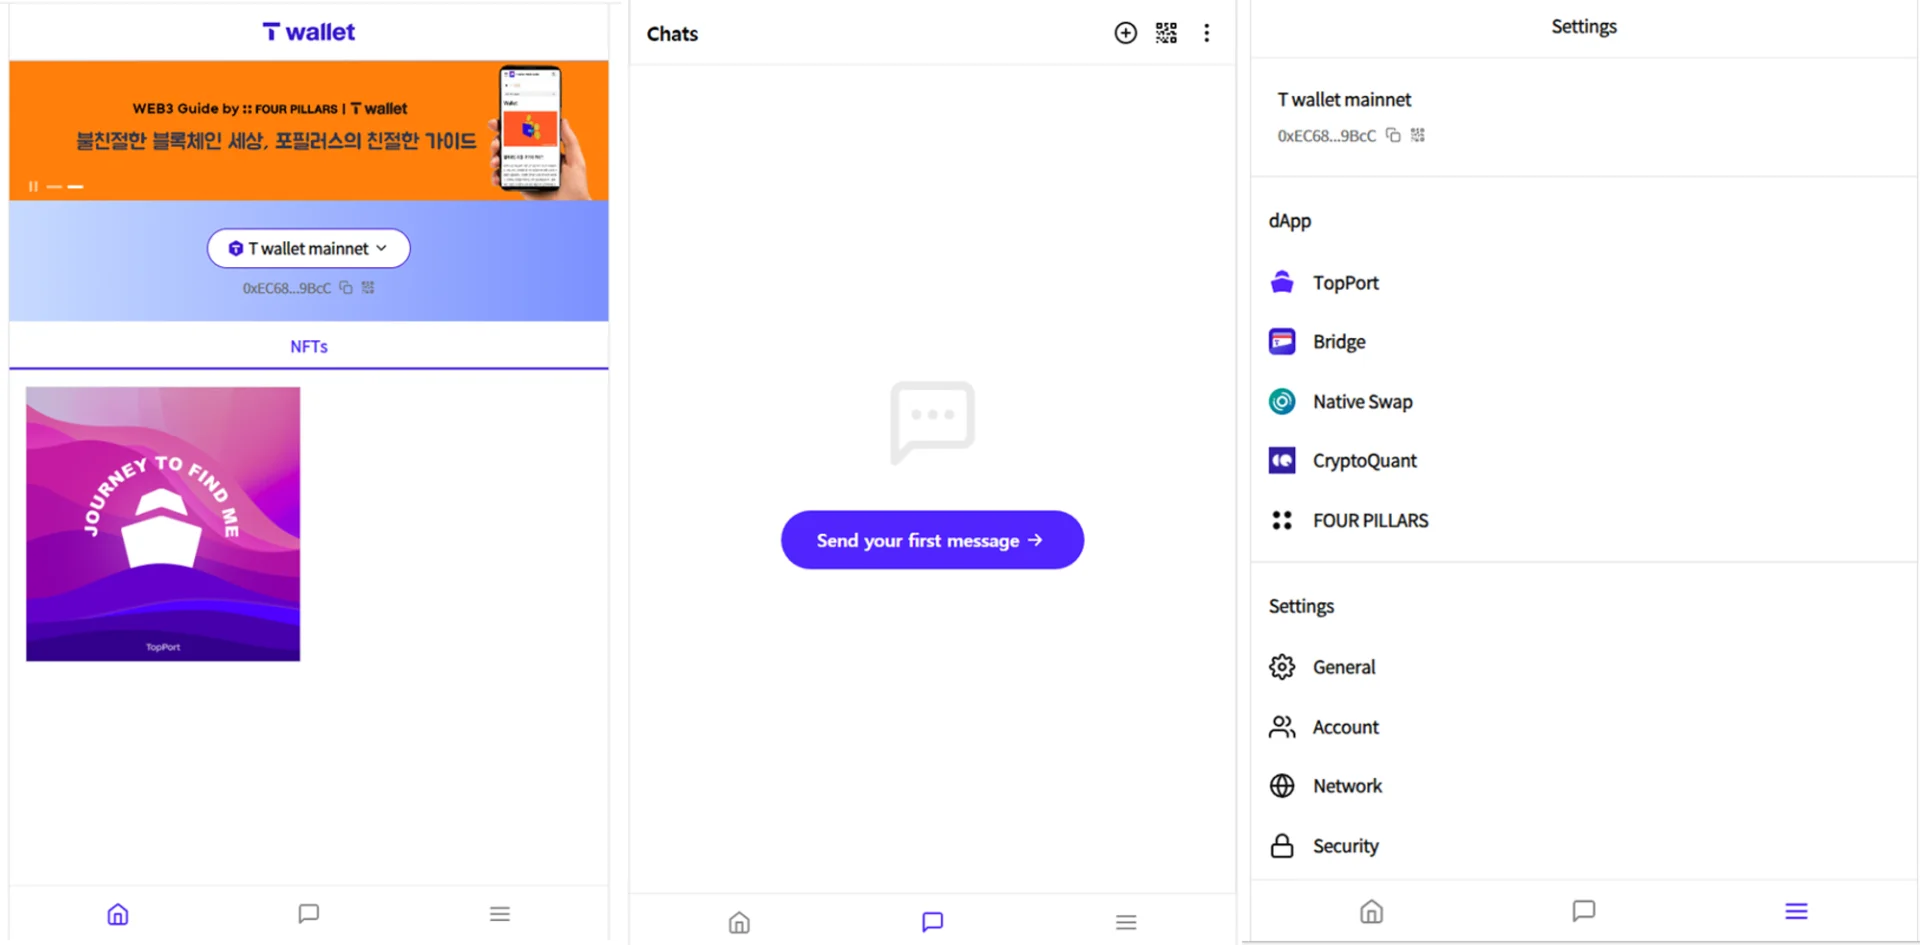Show address QR code in Settings panel

(1418, 135)
